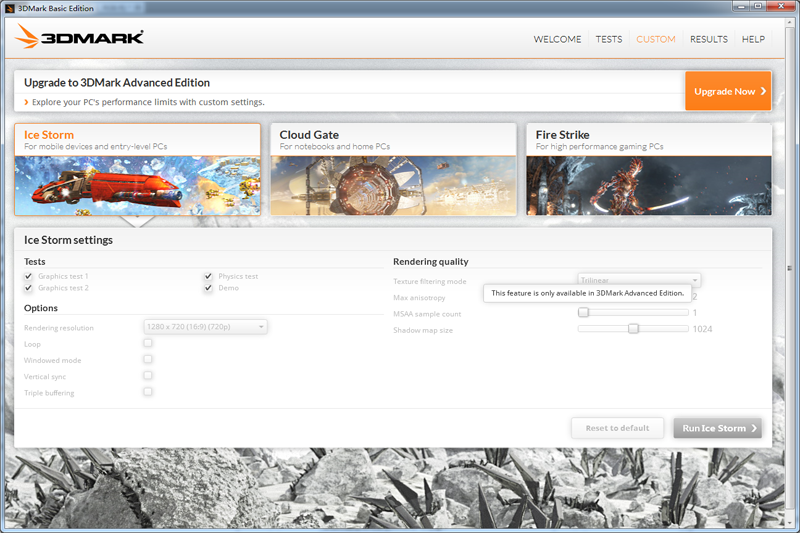The width and height of the screenshot is (800, 533).
Task: Click the Ice Storm settings heading
Action: pyautogui.click(x=68, y=240)
